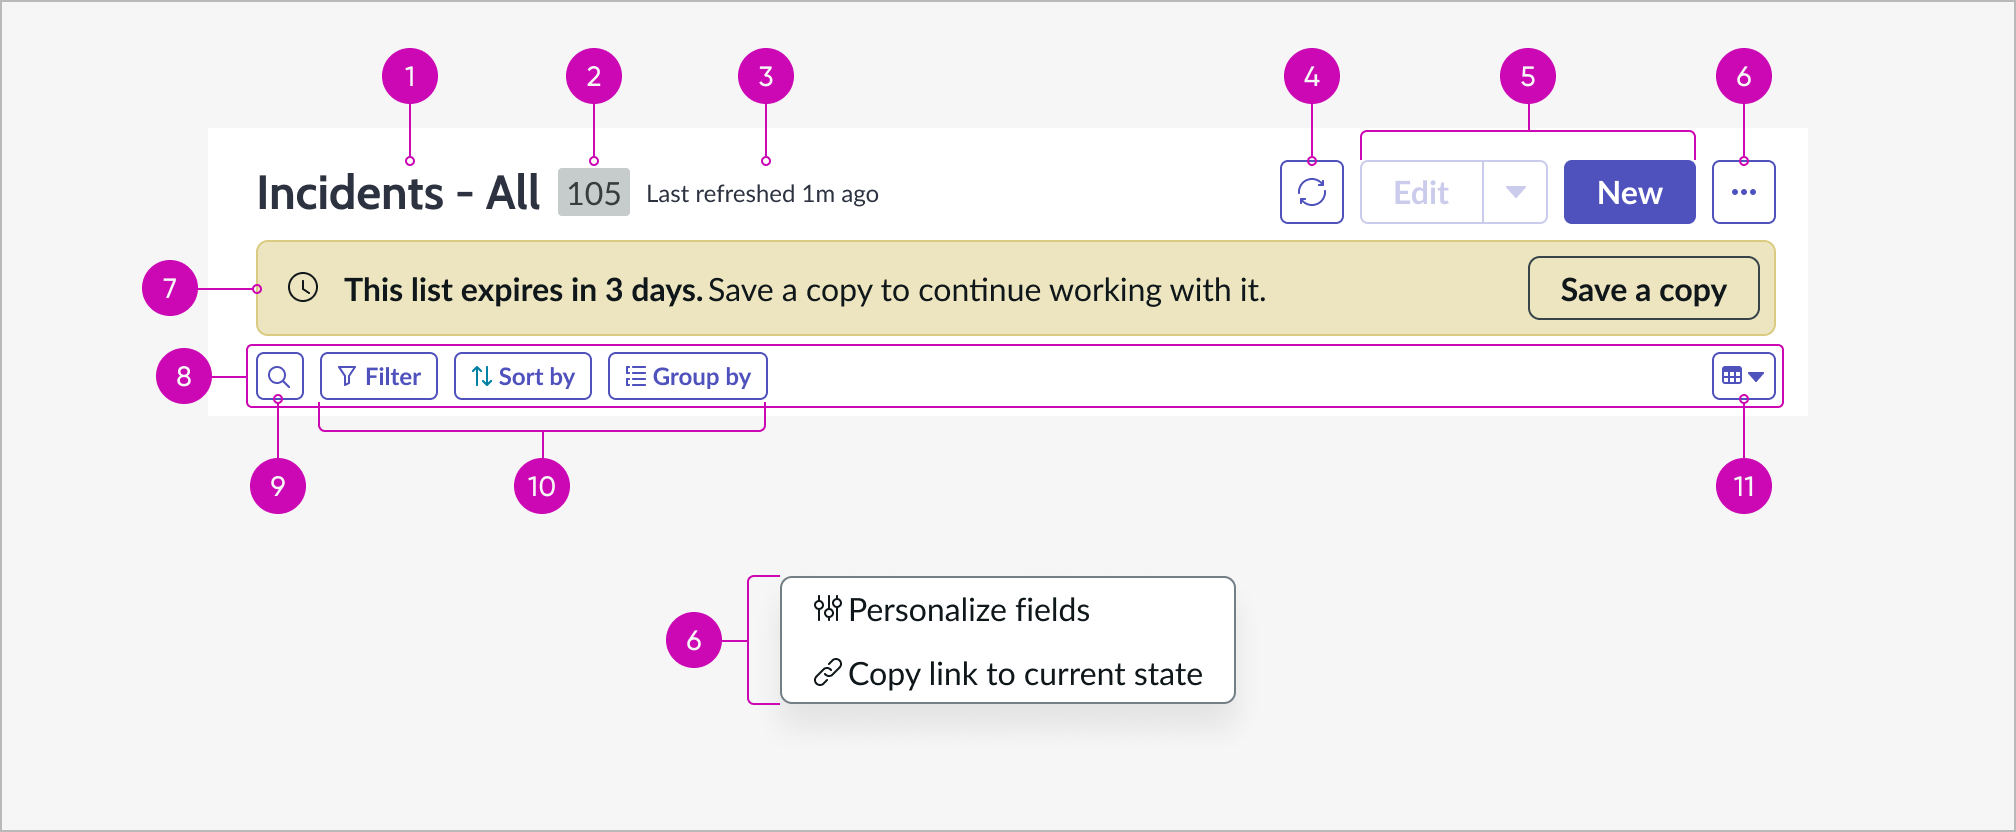The image size is (2016, 832).
Task: Click the search magnifier icon
Action: tap(280, 376)
